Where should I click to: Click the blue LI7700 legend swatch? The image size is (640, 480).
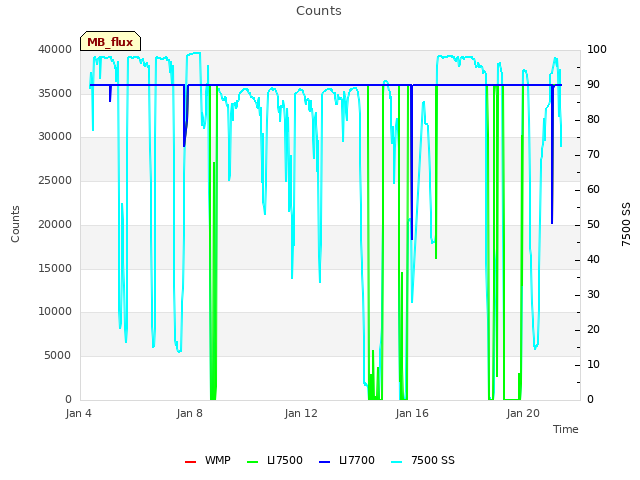coord(324,462)
